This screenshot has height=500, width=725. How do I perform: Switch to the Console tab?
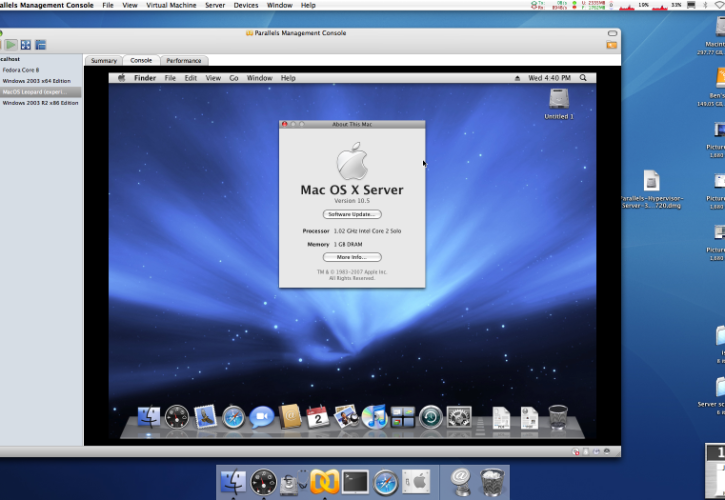point(141,60)
